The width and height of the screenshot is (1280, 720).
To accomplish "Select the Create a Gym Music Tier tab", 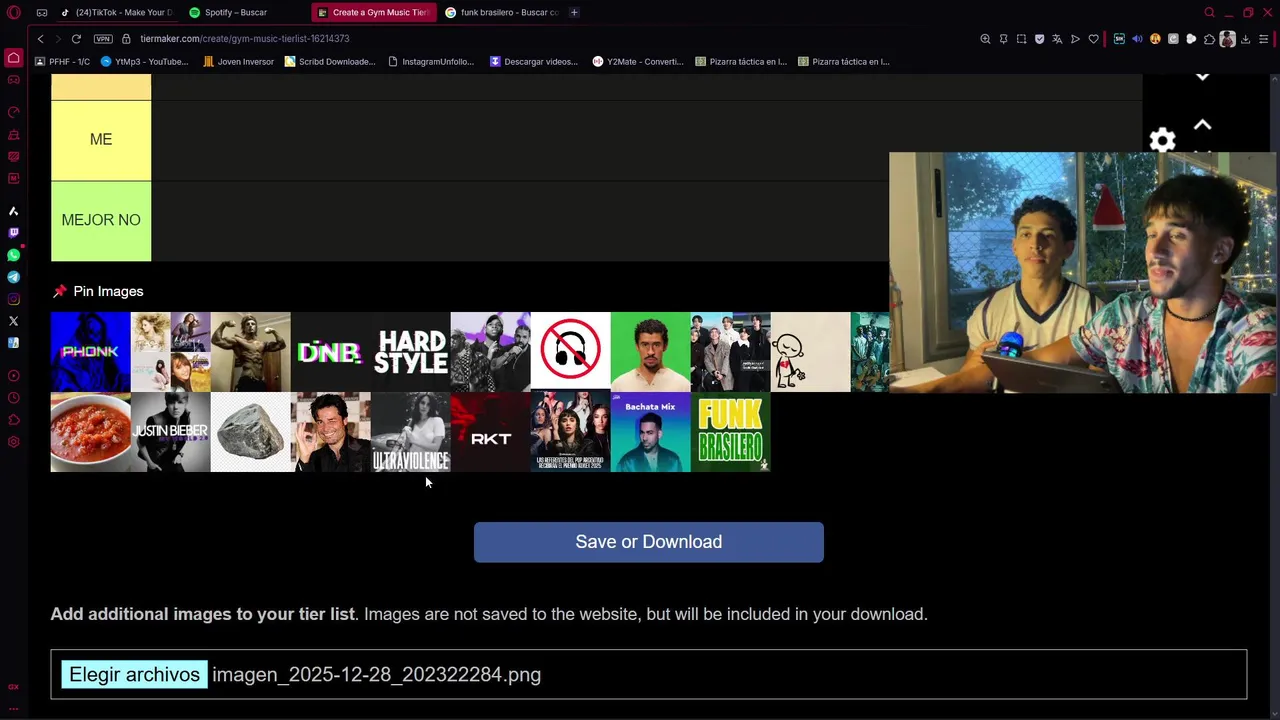I will click(374, 12).
